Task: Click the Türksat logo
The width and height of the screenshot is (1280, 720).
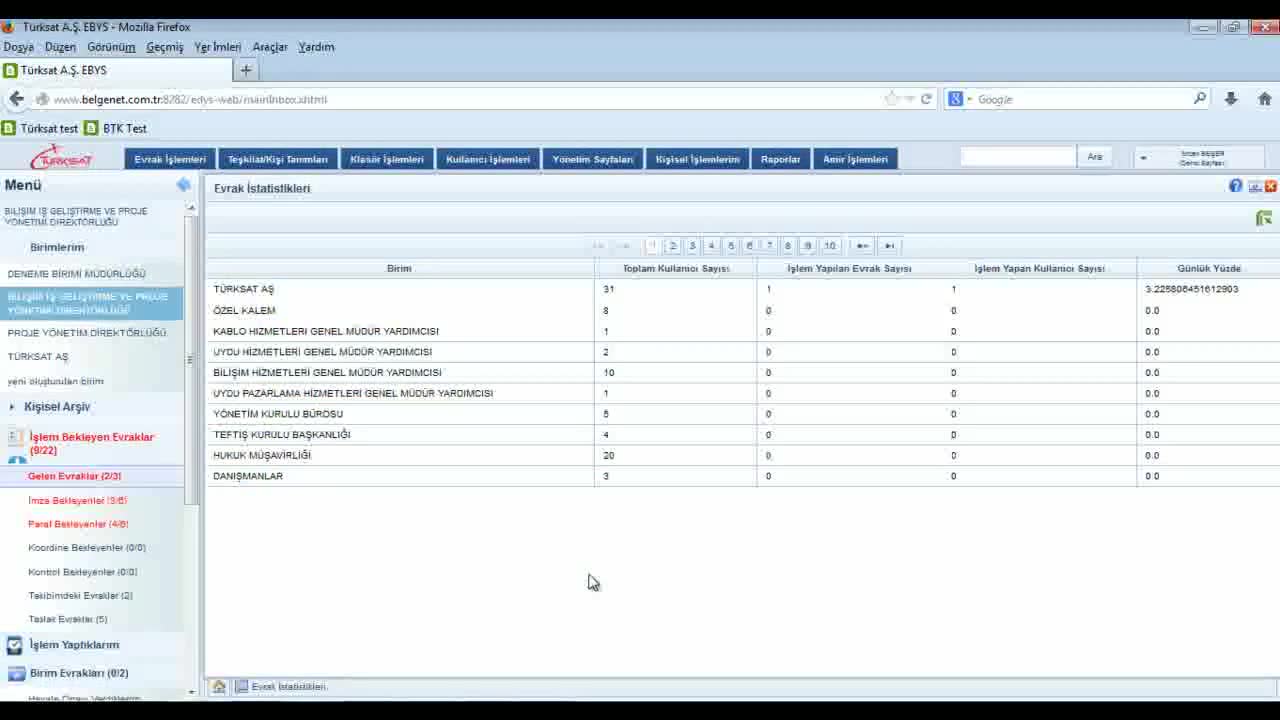Action: (x=61, y=159)
